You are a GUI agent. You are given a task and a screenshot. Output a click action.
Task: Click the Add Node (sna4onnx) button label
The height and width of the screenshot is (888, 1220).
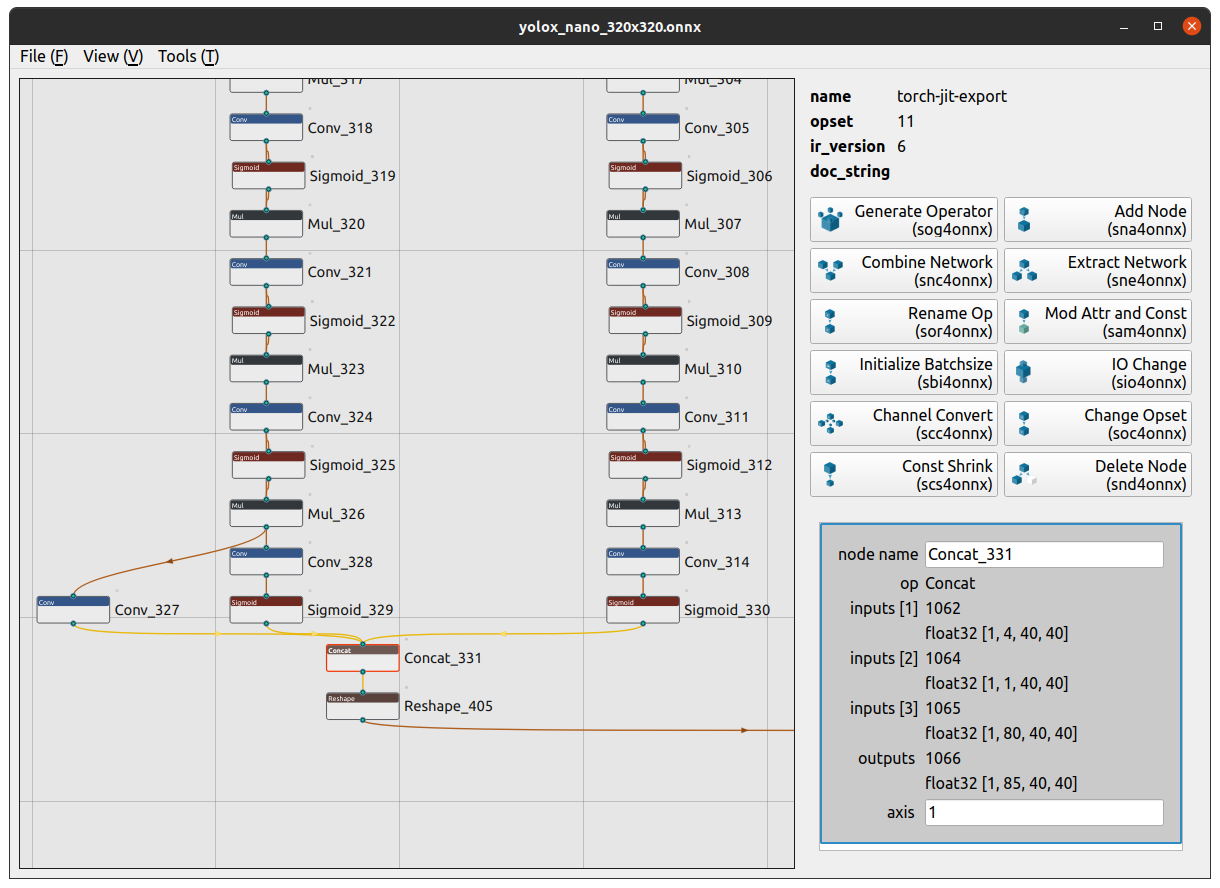coord(1147,220)
